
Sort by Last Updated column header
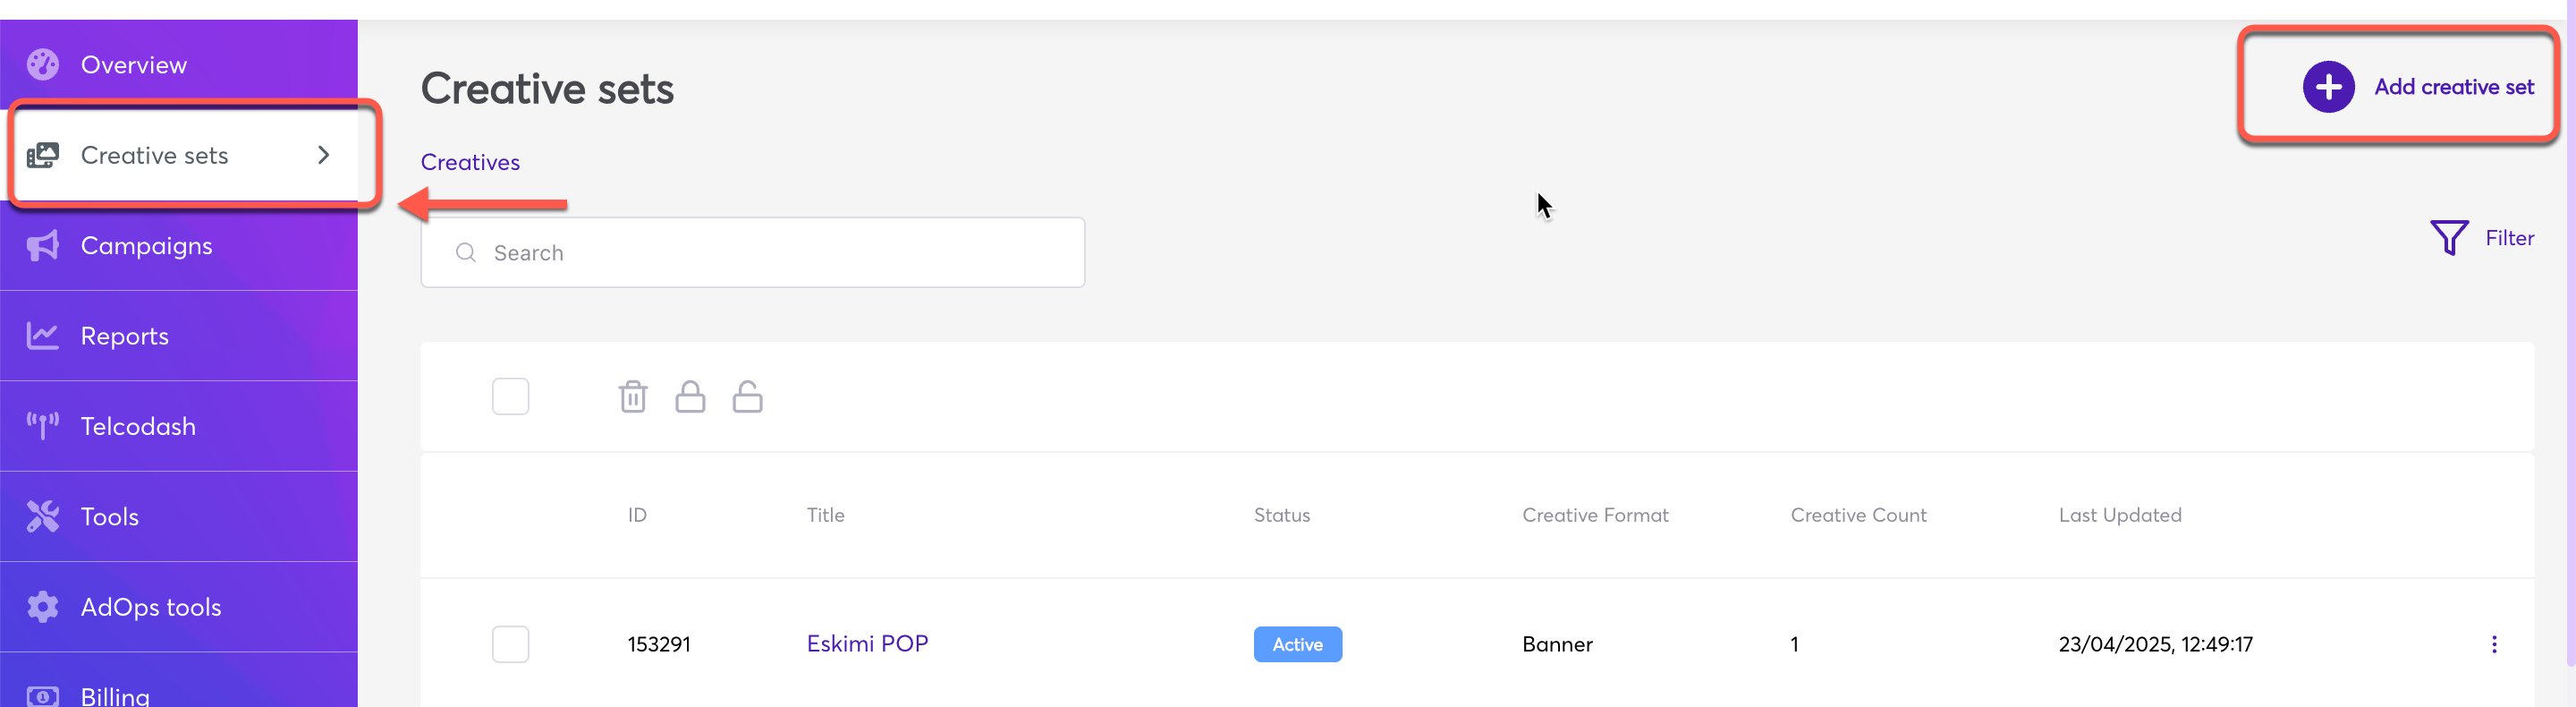(2119, 515)
